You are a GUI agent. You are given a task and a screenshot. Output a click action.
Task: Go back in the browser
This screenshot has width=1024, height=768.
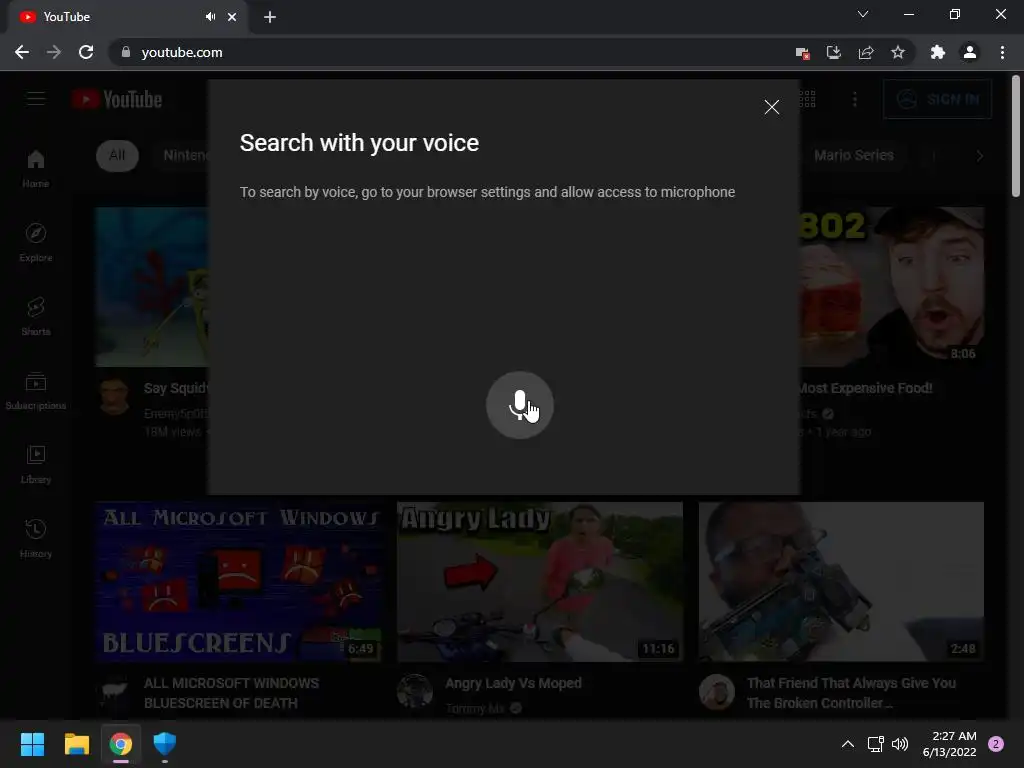point(22,52)
